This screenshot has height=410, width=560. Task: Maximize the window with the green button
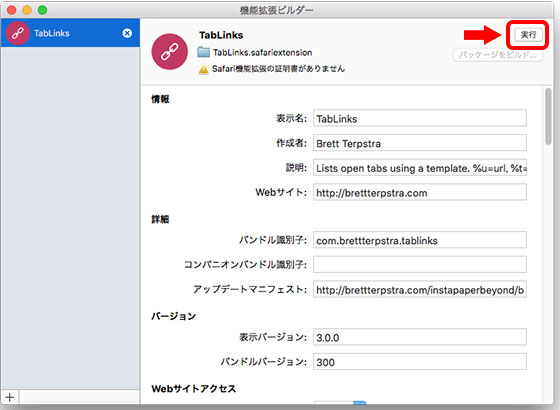[x=42, y=10]
